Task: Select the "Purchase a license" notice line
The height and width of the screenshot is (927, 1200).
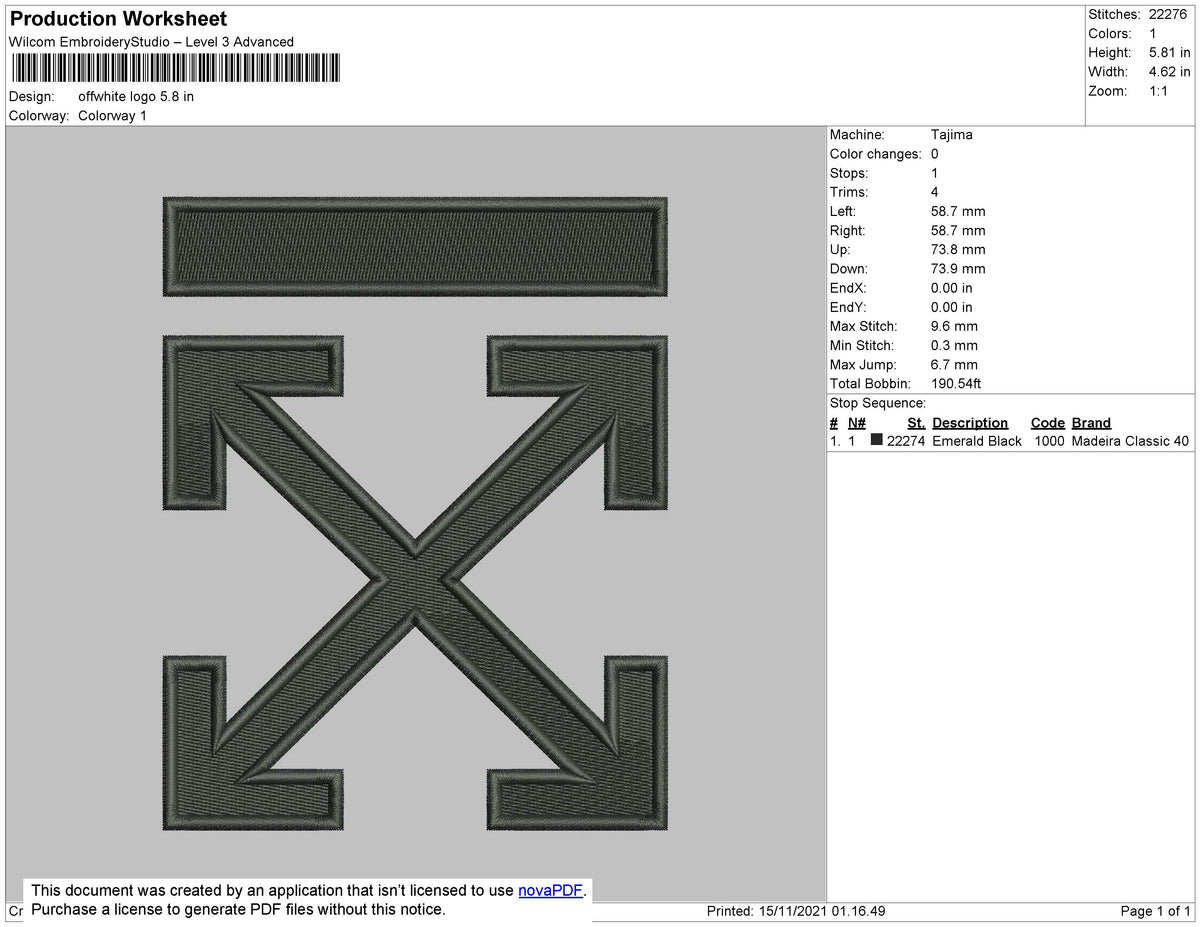Action: tap(238, 909)
